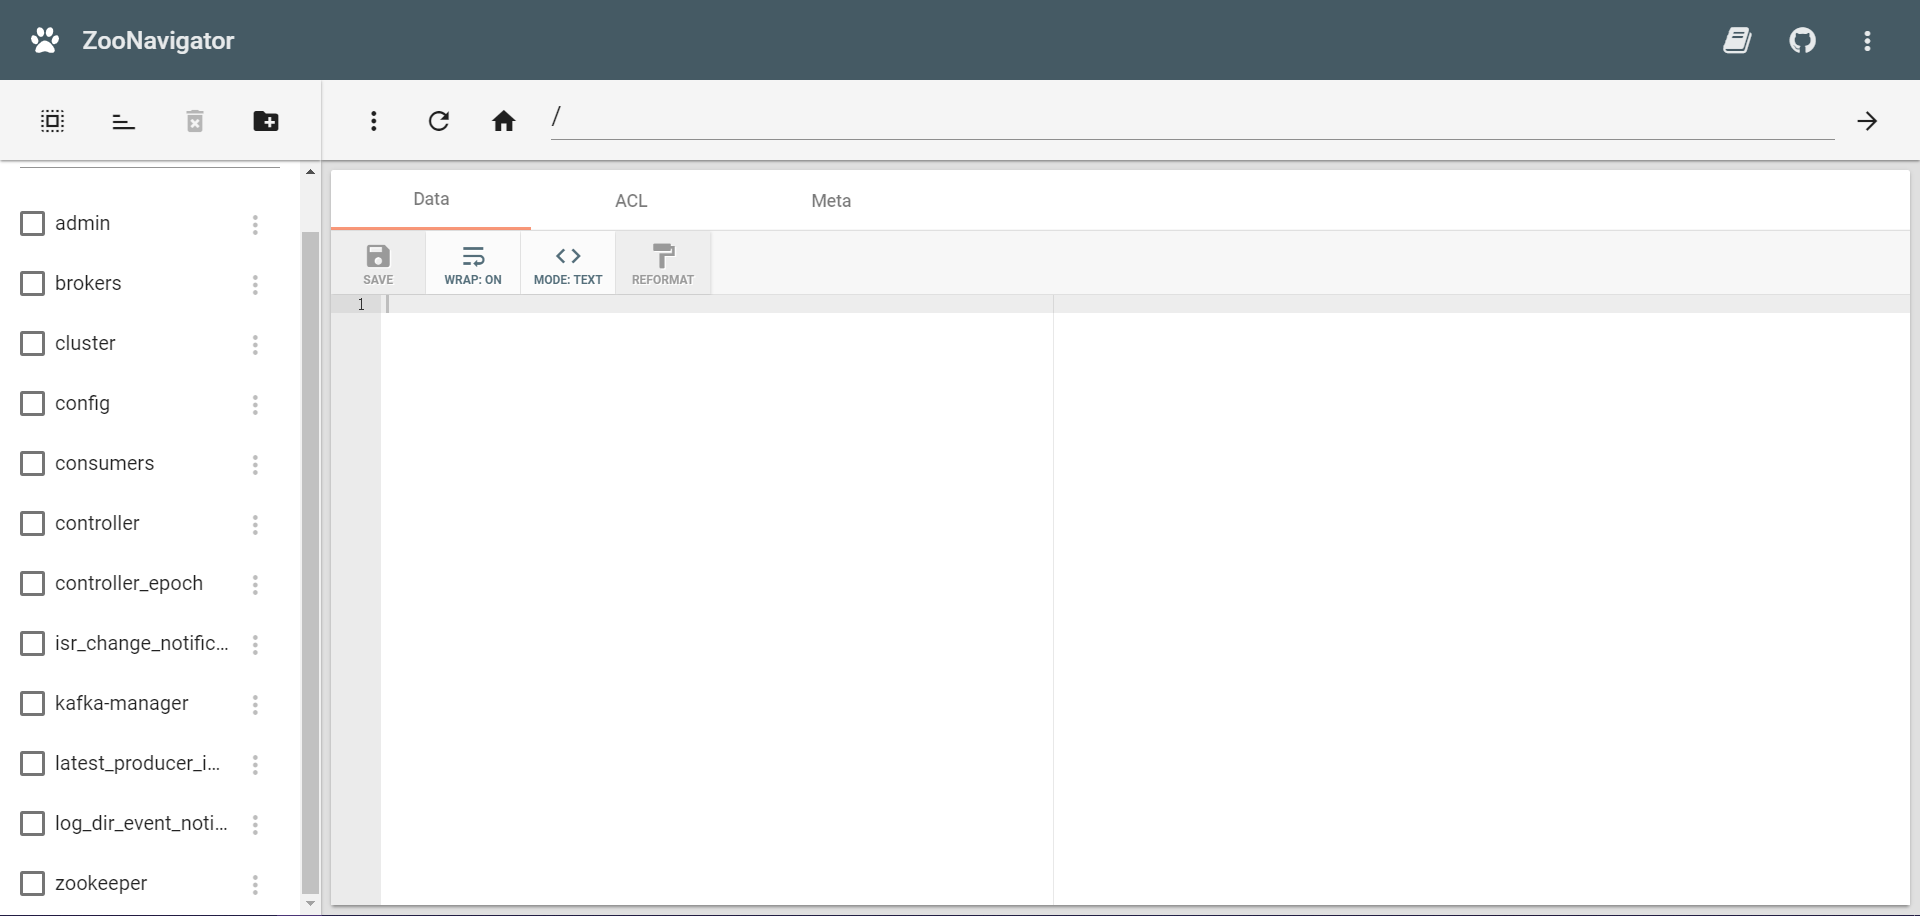Image resolution: width=1920 pixels, height=916 pixels.
Task: Open the options menu for zookeeper node
Action: click(255, 884)
